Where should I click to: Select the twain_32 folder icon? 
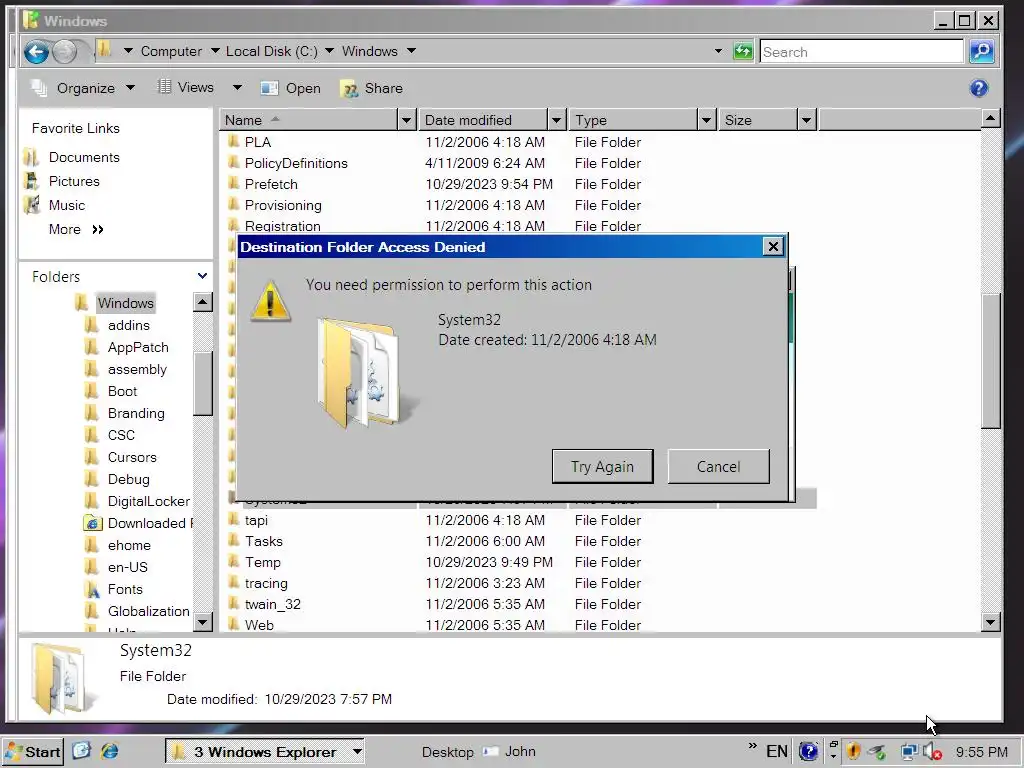click(x=233, y=604)
